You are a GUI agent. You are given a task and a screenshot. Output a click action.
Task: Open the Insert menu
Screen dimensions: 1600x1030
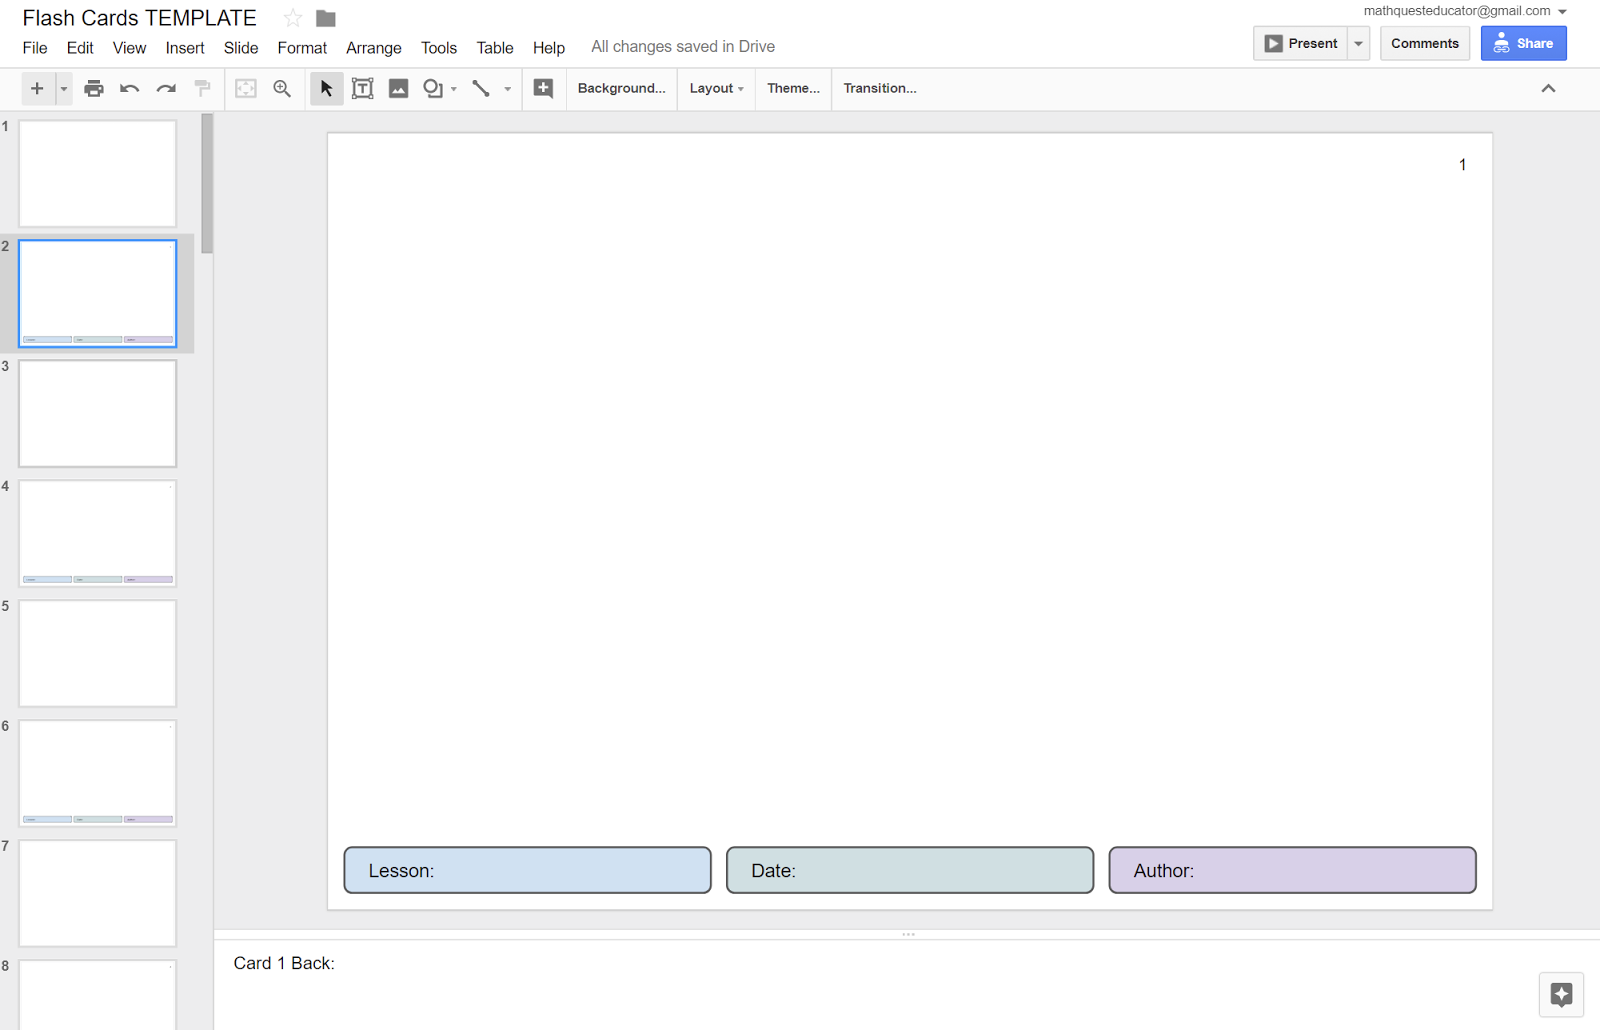[185, 47]
